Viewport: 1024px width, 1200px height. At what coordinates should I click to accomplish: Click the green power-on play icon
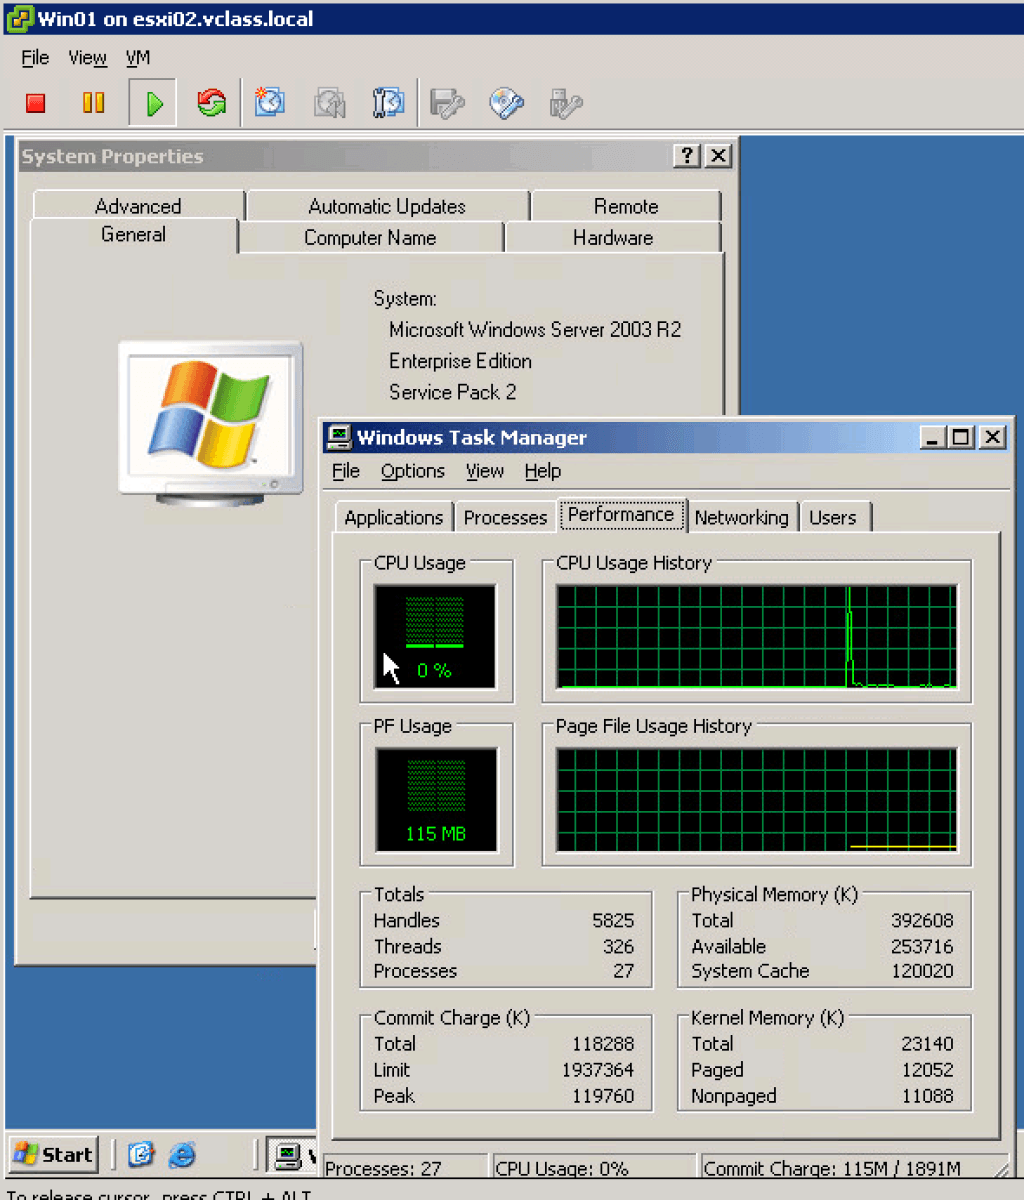(x=151, y=102)
